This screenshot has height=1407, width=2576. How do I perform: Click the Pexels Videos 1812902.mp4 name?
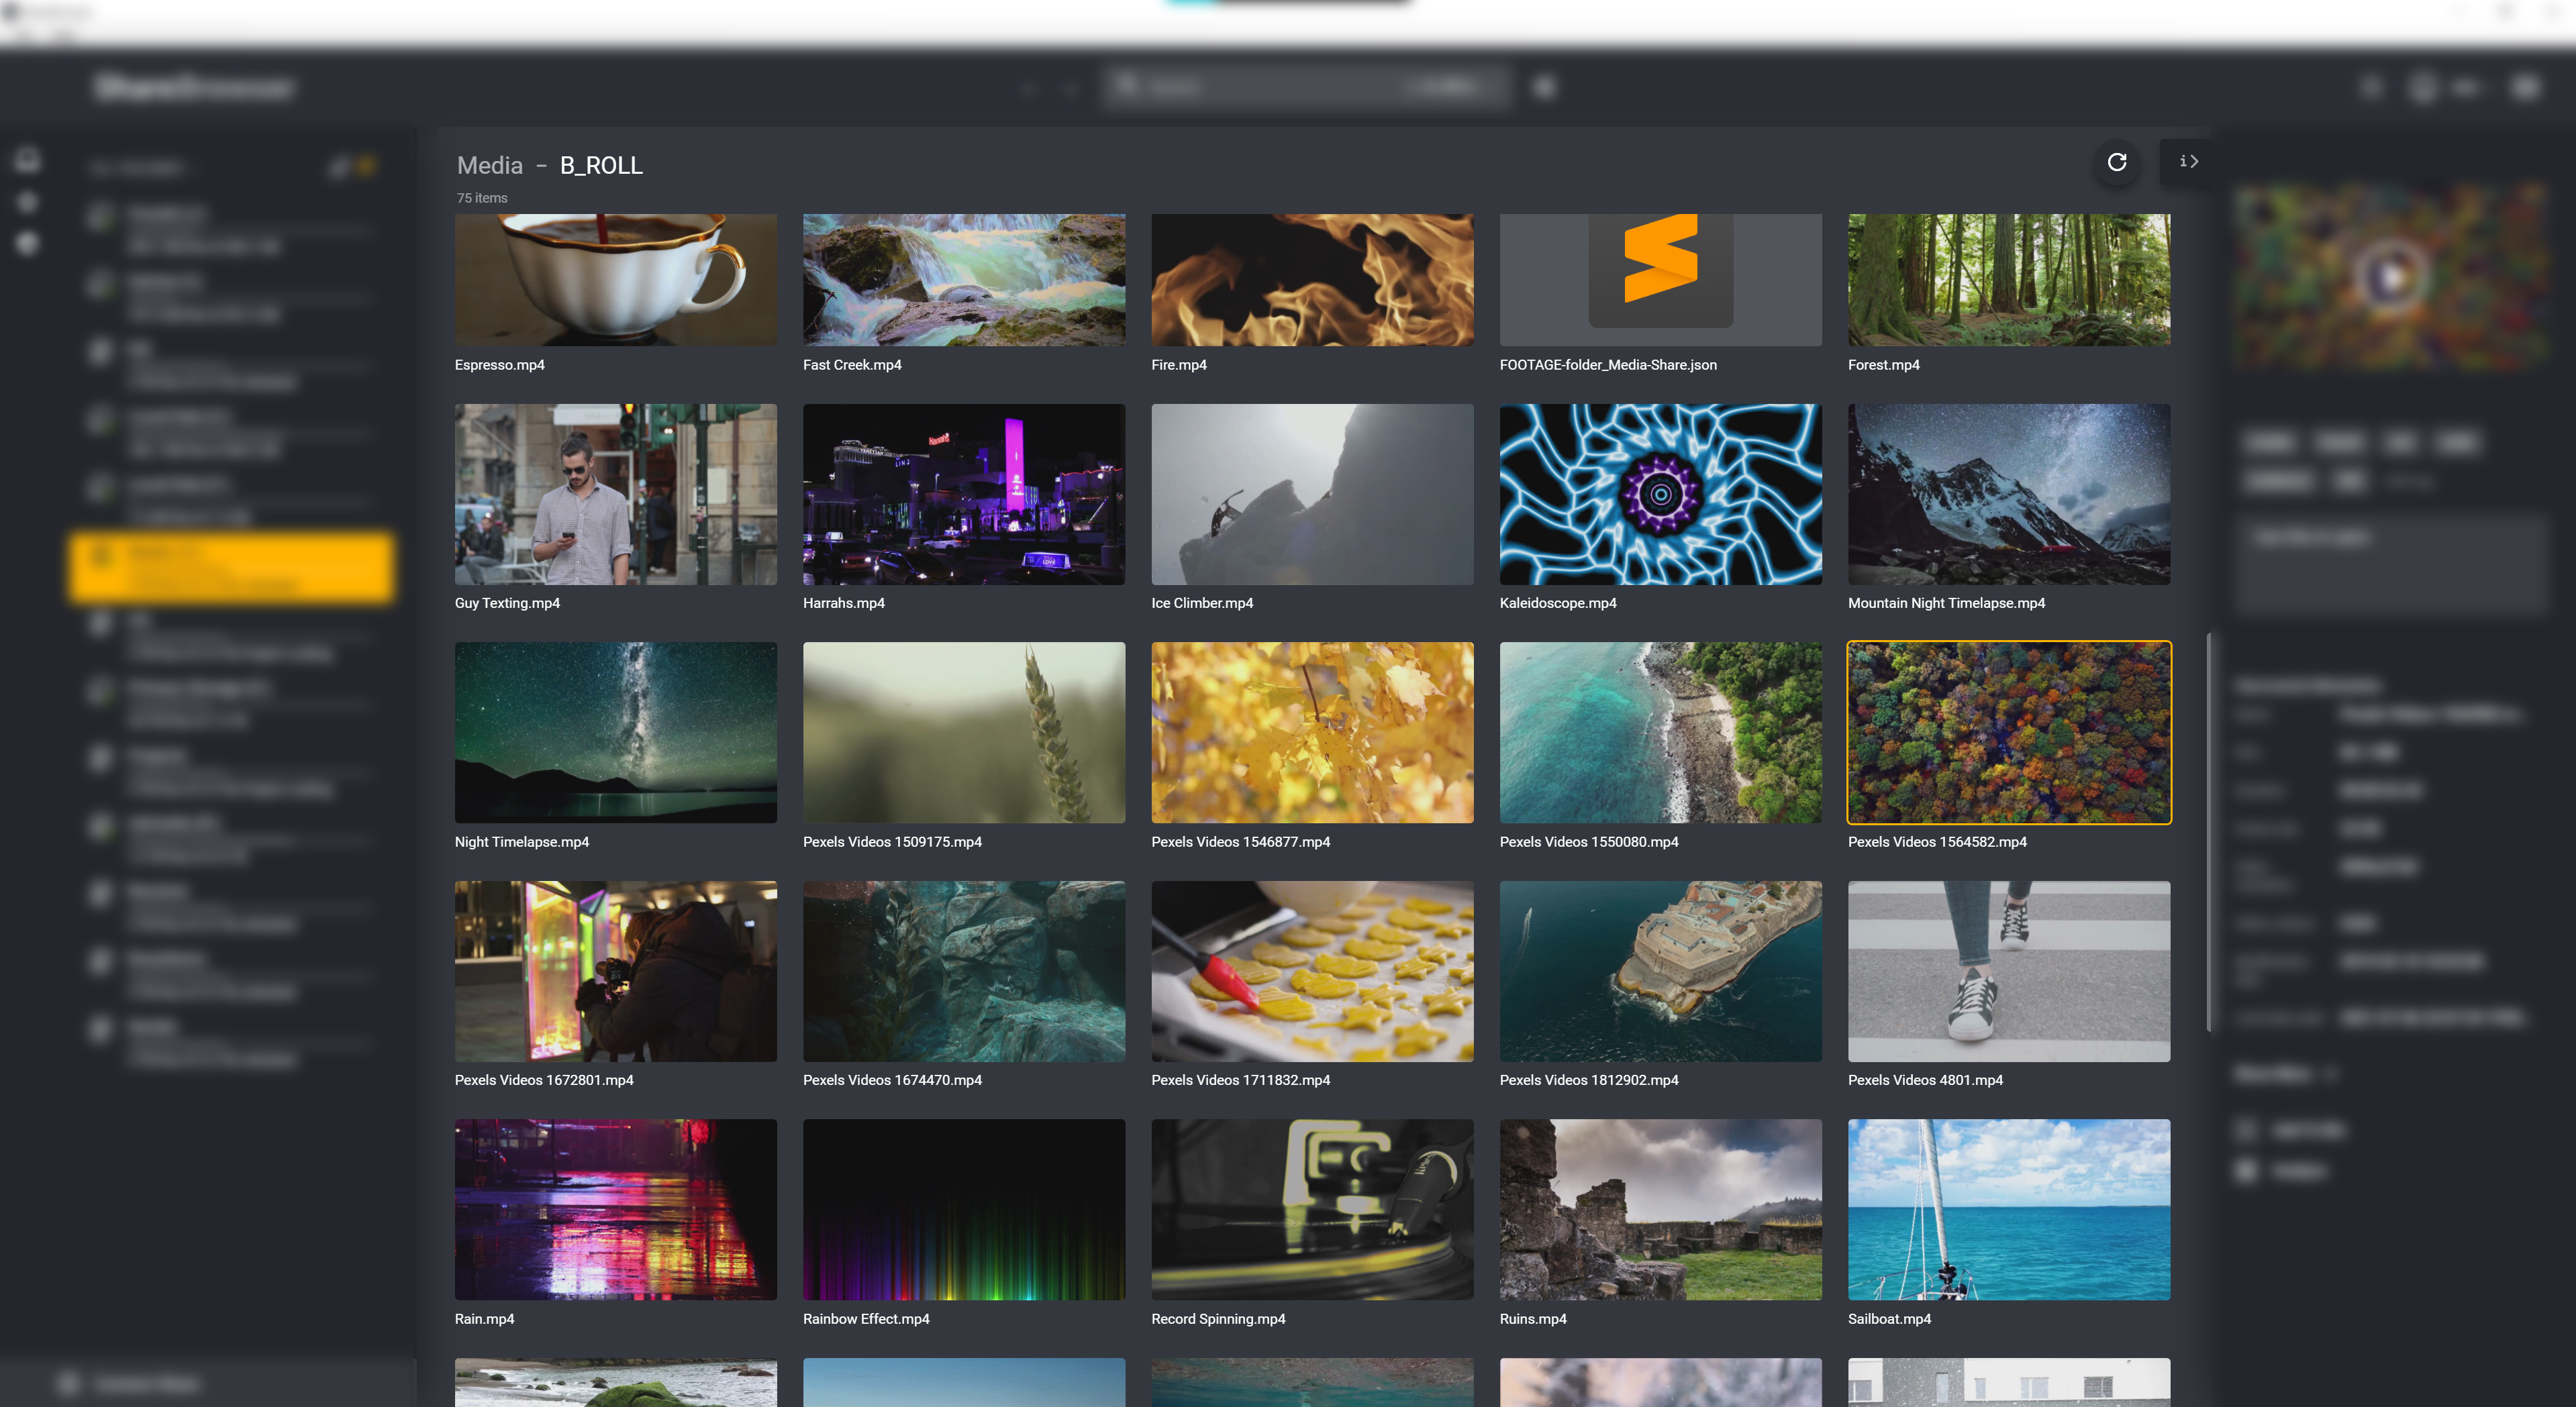pyautogui.click(x=1589, y=1080)
